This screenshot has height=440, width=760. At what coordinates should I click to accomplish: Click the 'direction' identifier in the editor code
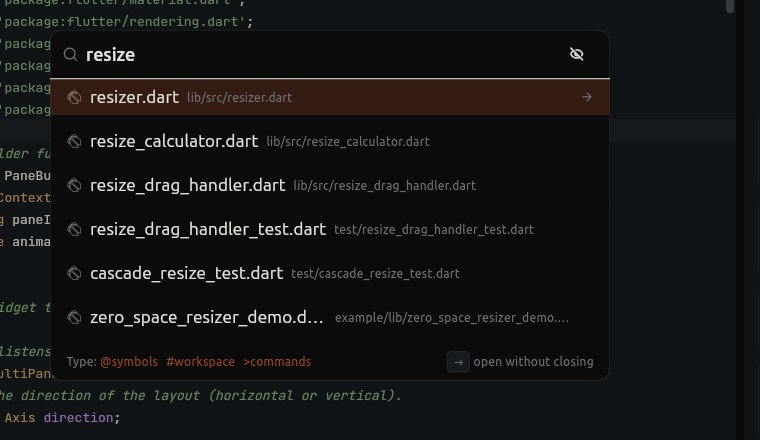coord(78,418)
